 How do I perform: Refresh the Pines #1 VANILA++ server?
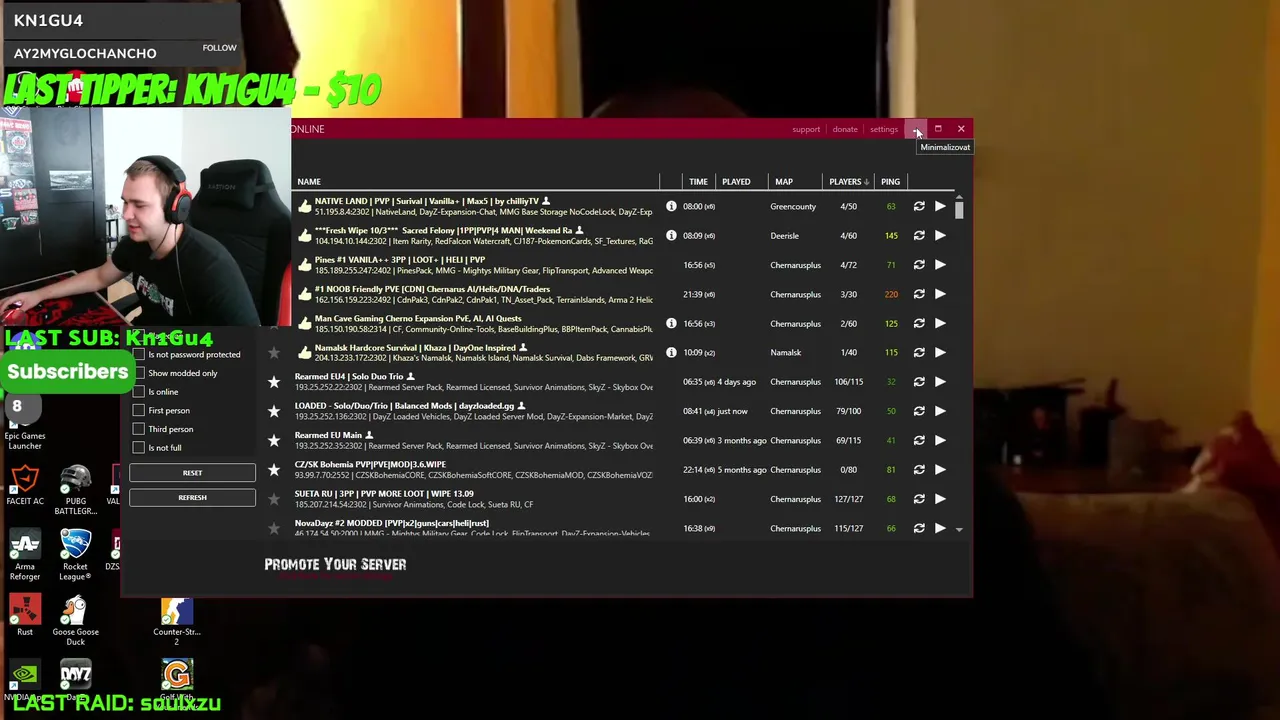(x=919, y=265)
